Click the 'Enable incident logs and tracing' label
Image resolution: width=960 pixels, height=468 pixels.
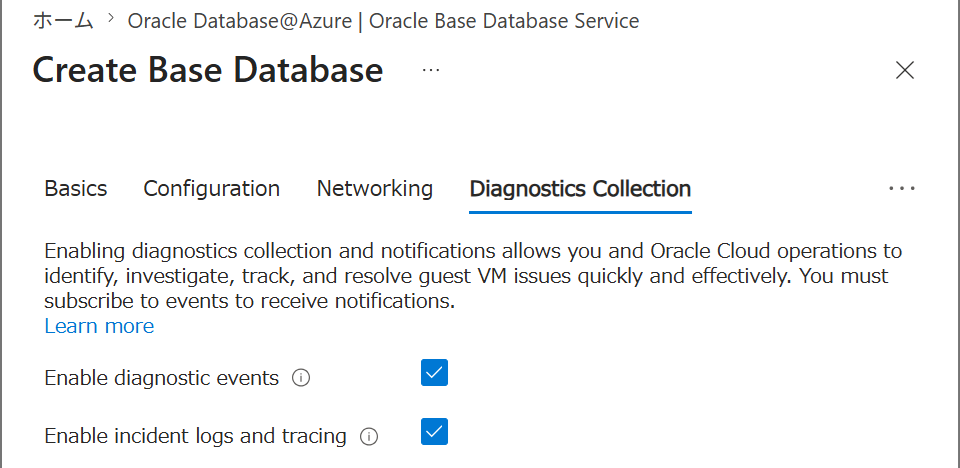[195, 436]
